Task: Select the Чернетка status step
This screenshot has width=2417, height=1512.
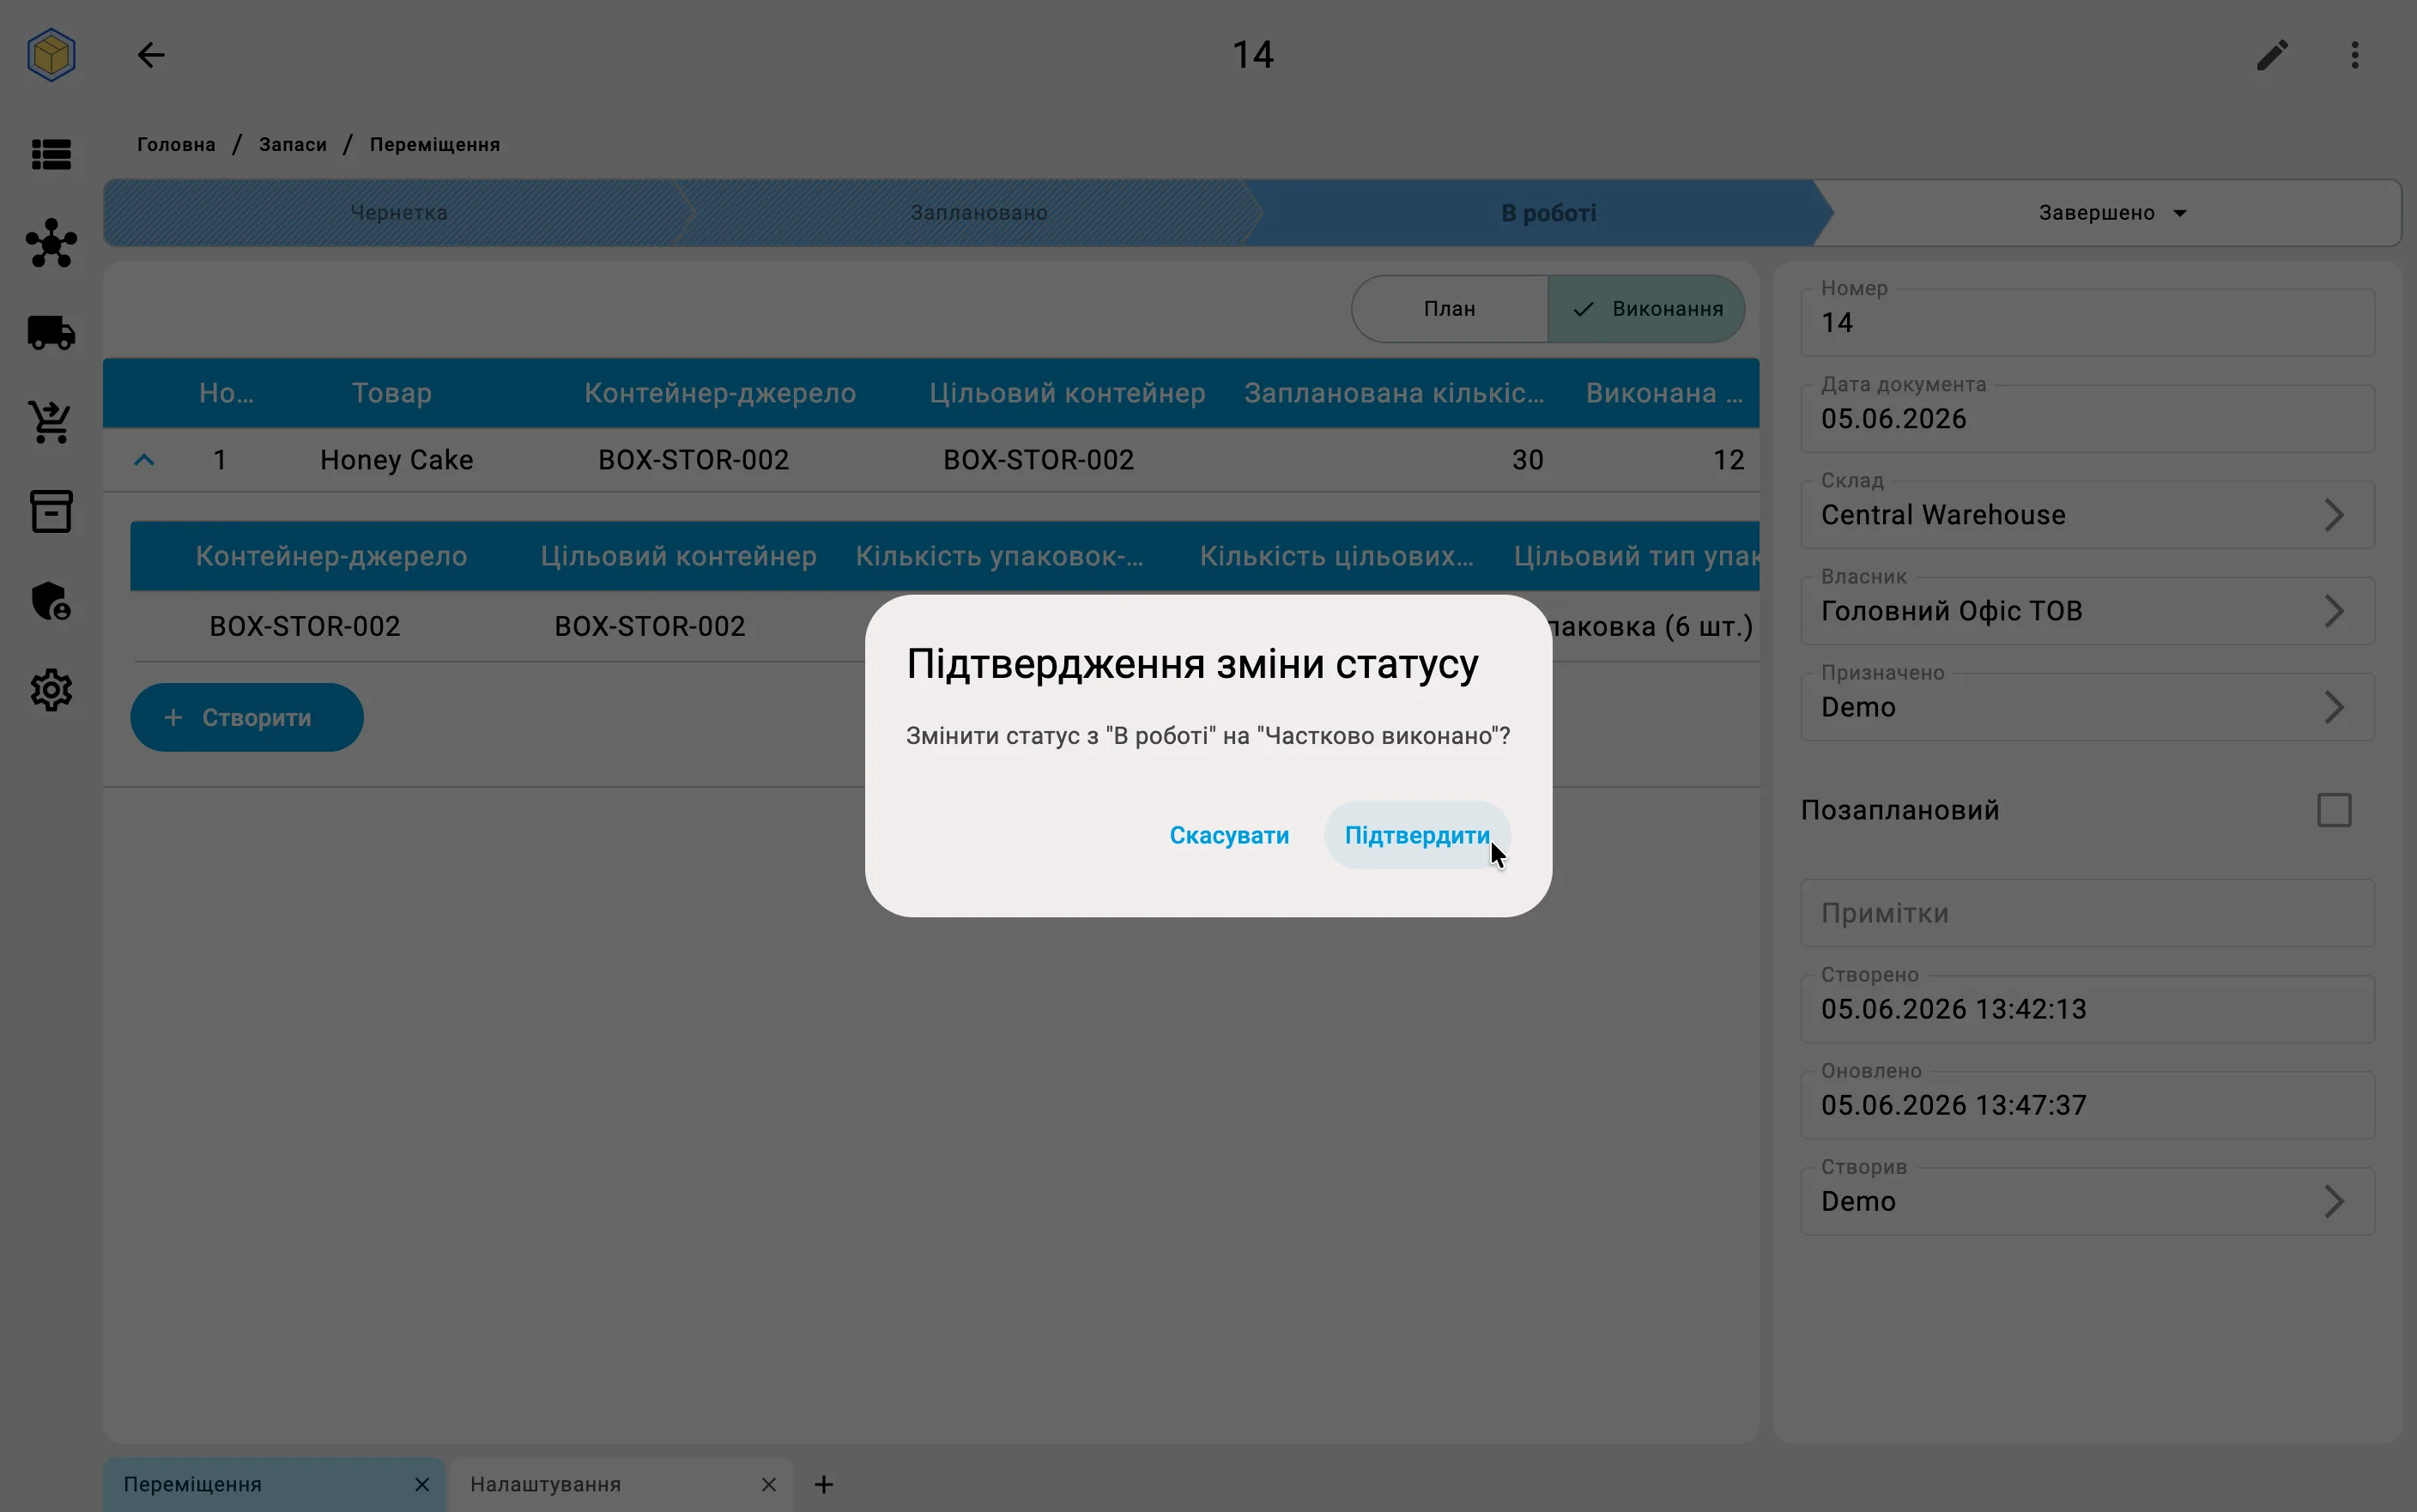Action: (x=398, y=213)
